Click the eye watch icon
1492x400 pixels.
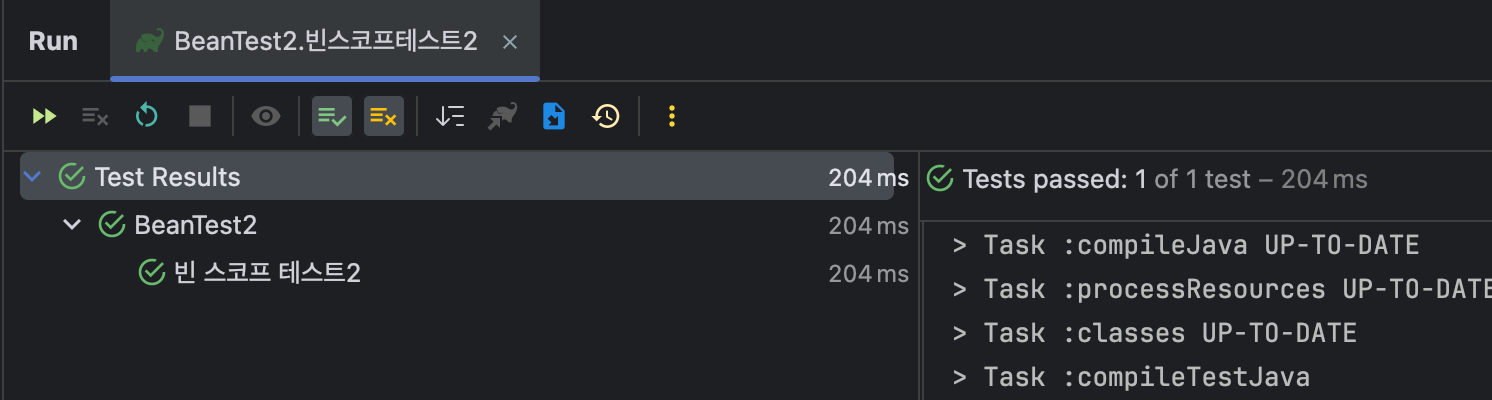pyautogui.click(x=266, y=117)
